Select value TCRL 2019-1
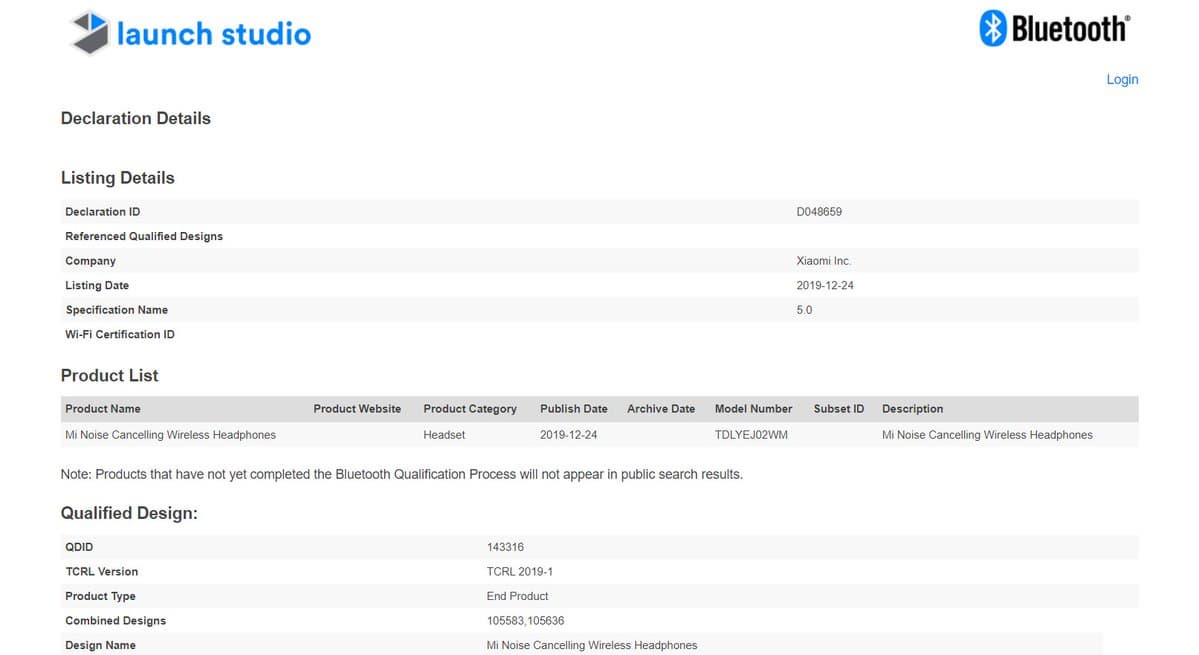The image size is (1199, 655). tap(519, 572)
